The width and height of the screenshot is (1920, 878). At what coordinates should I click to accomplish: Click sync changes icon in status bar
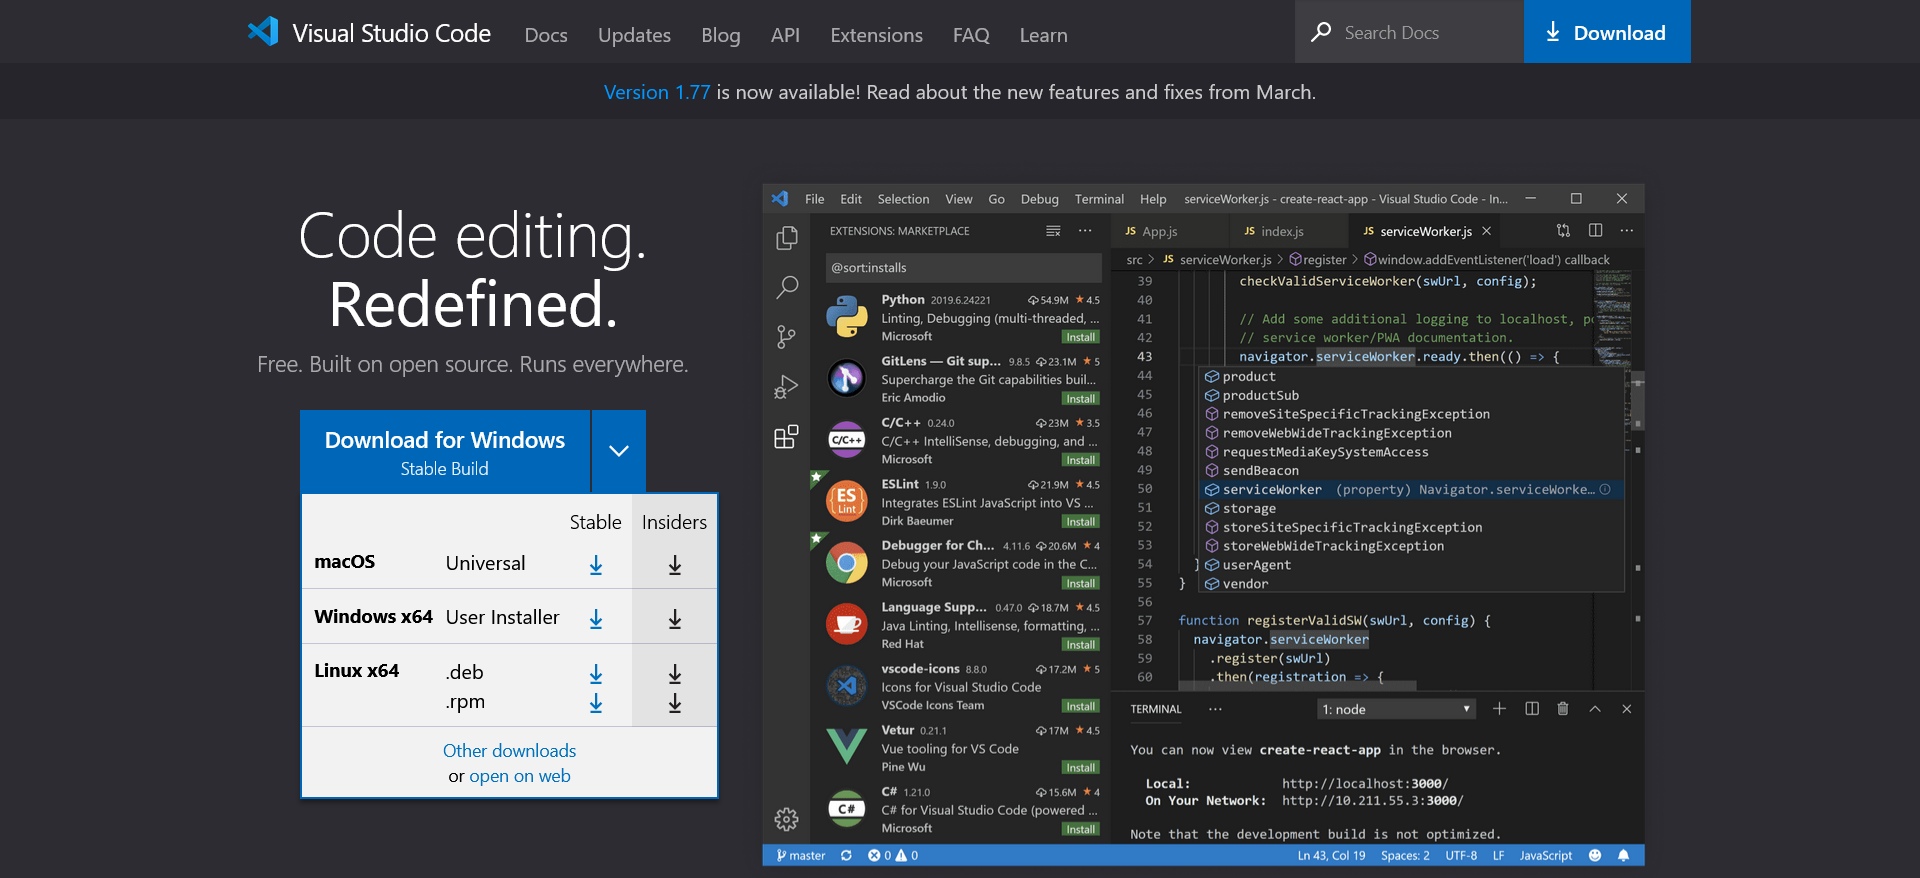[x=846, y=855]
